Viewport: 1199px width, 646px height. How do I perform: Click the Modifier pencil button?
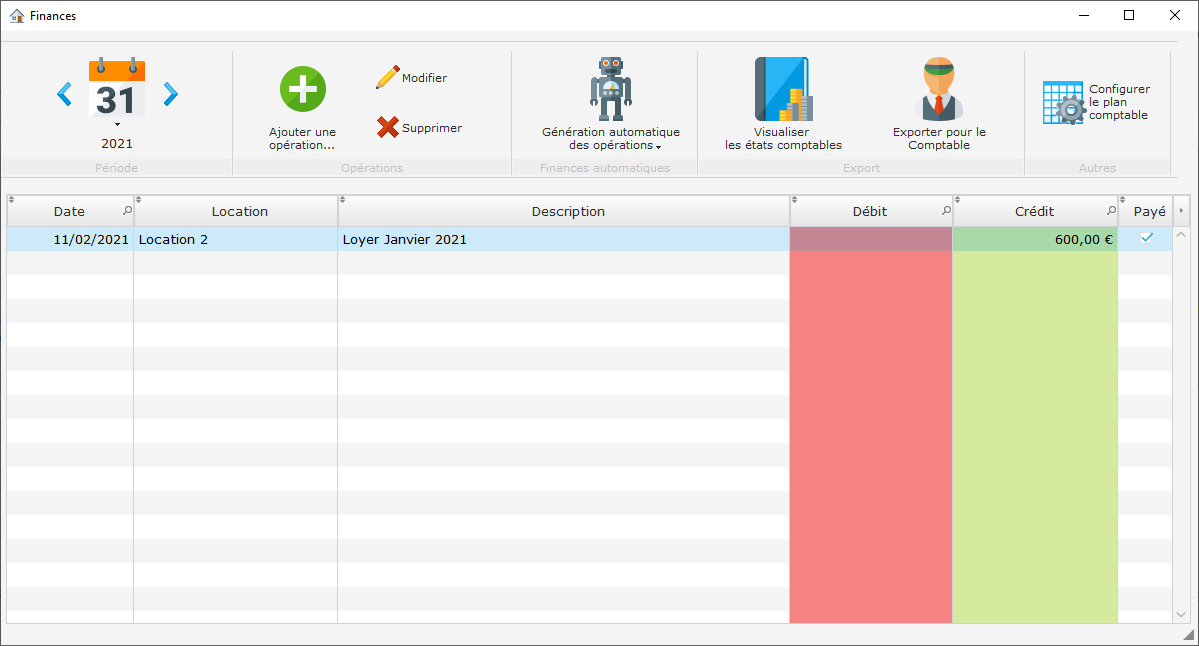[411, 77]
